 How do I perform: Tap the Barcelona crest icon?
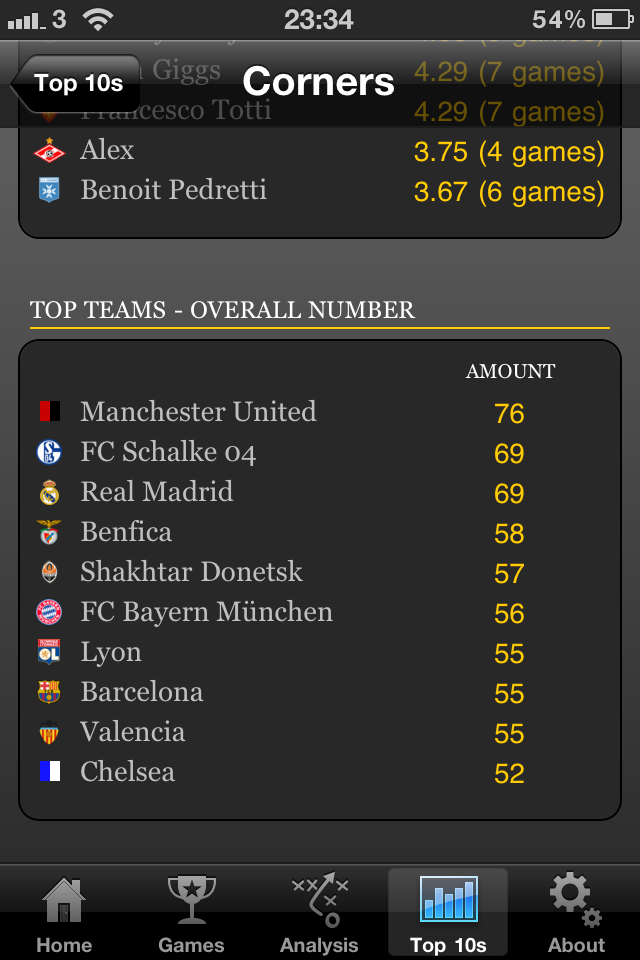pyautogui.click(x=49, y=692)
